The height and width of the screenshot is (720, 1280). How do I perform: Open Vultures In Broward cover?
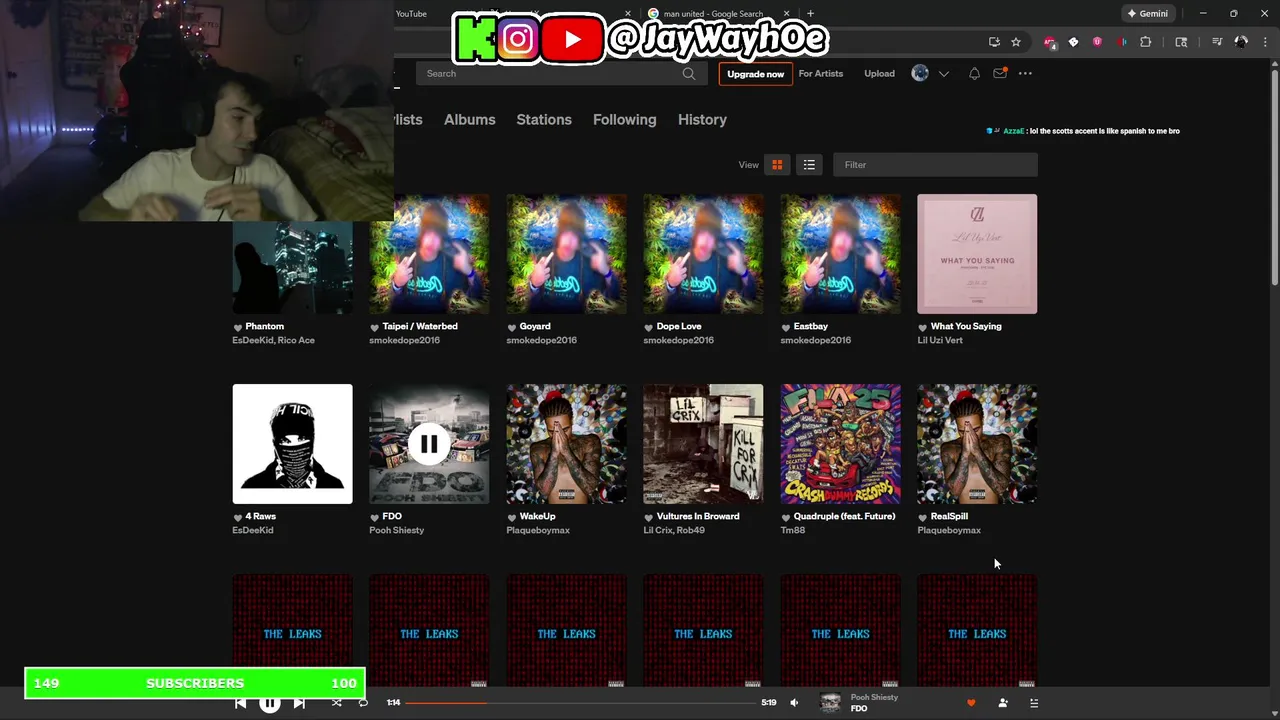pos(703,444)
